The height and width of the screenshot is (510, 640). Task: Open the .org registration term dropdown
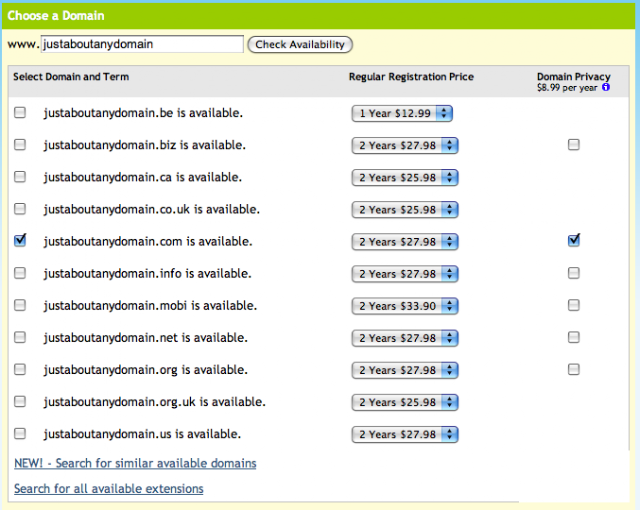coord(405,370)
